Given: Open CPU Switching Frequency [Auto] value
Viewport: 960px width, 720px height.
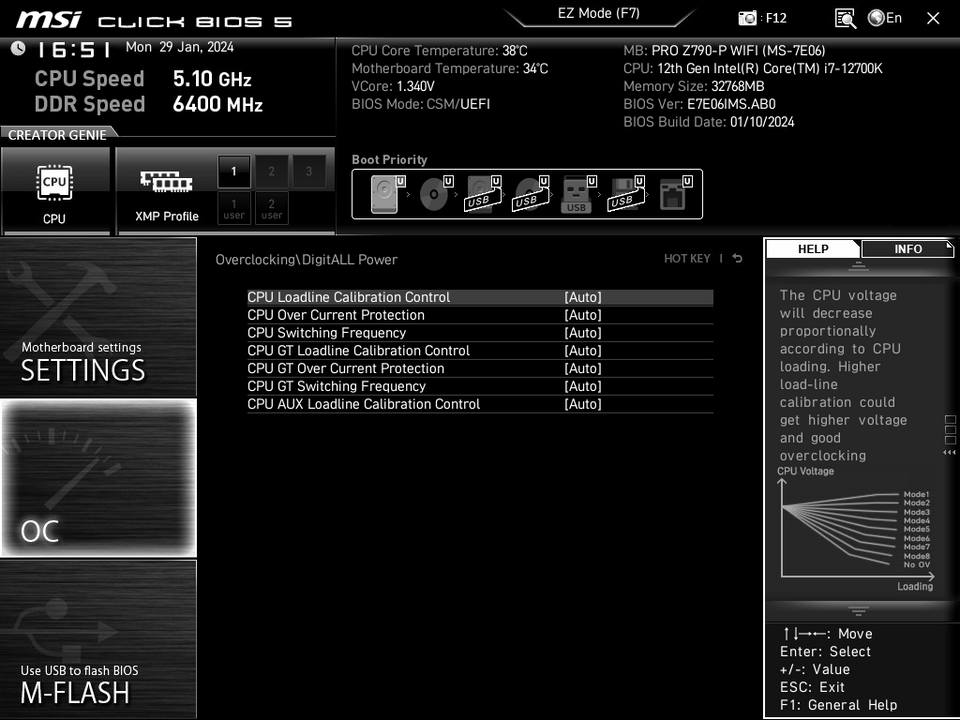Looking at the screenshot, I should click(x=583, y=332).
